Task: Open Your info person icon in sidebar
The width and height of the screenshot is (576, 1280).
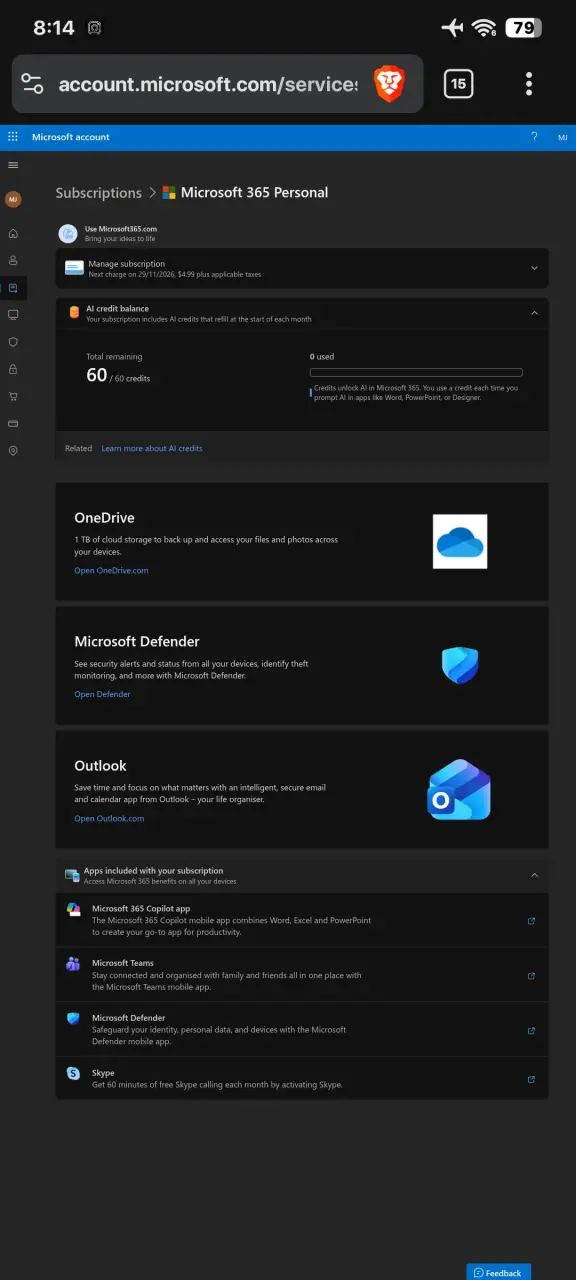Action: (13, 260)
